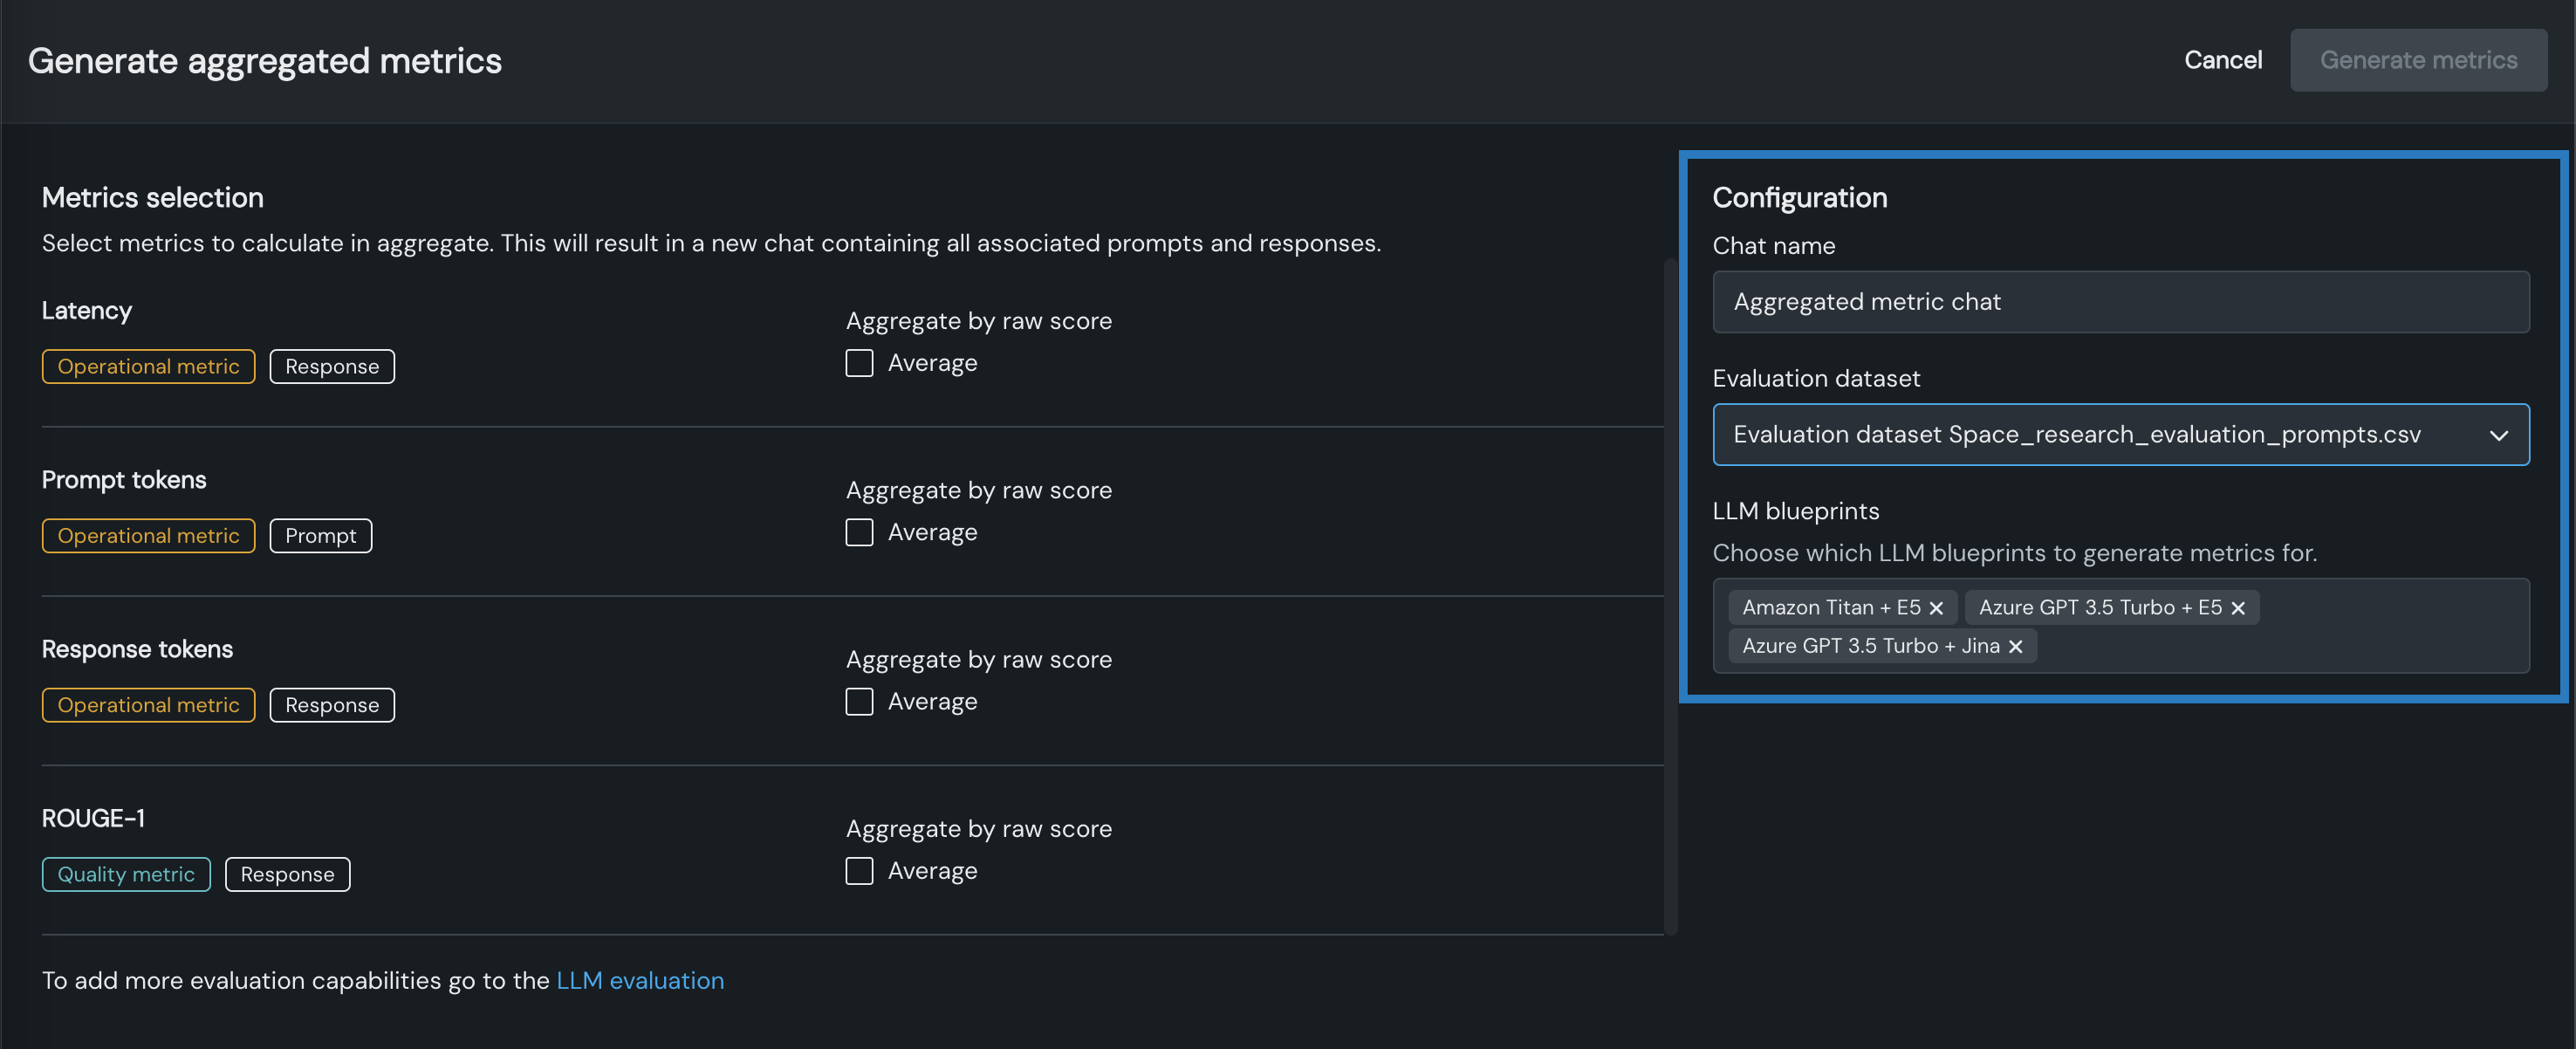Tick Average box for Response tokens
Viewport: 2576px width, 1049px height.
[x=859, y=702]
